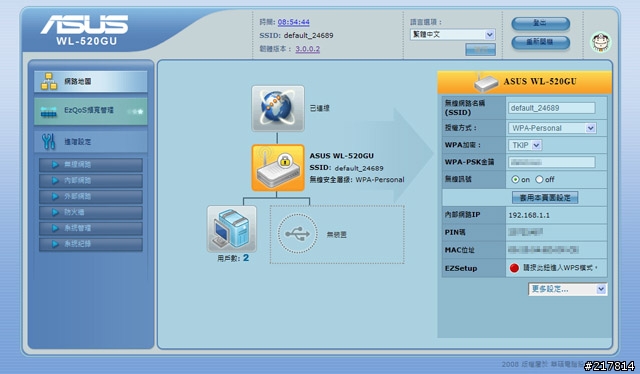Screen dimensions: 640x374
Task: Click the ASUS WL-520GU orange panel title
Action: click(x=540, y=81)
